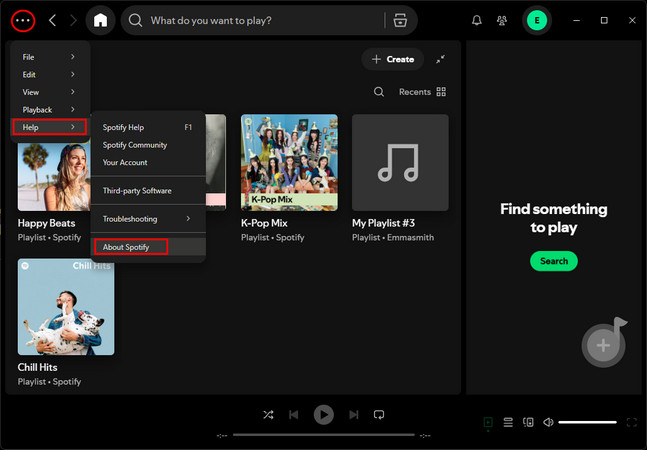This screenshot has height=450, width=647.
Task: Choose Your Account in Help menu
Action: pos(148,163)
